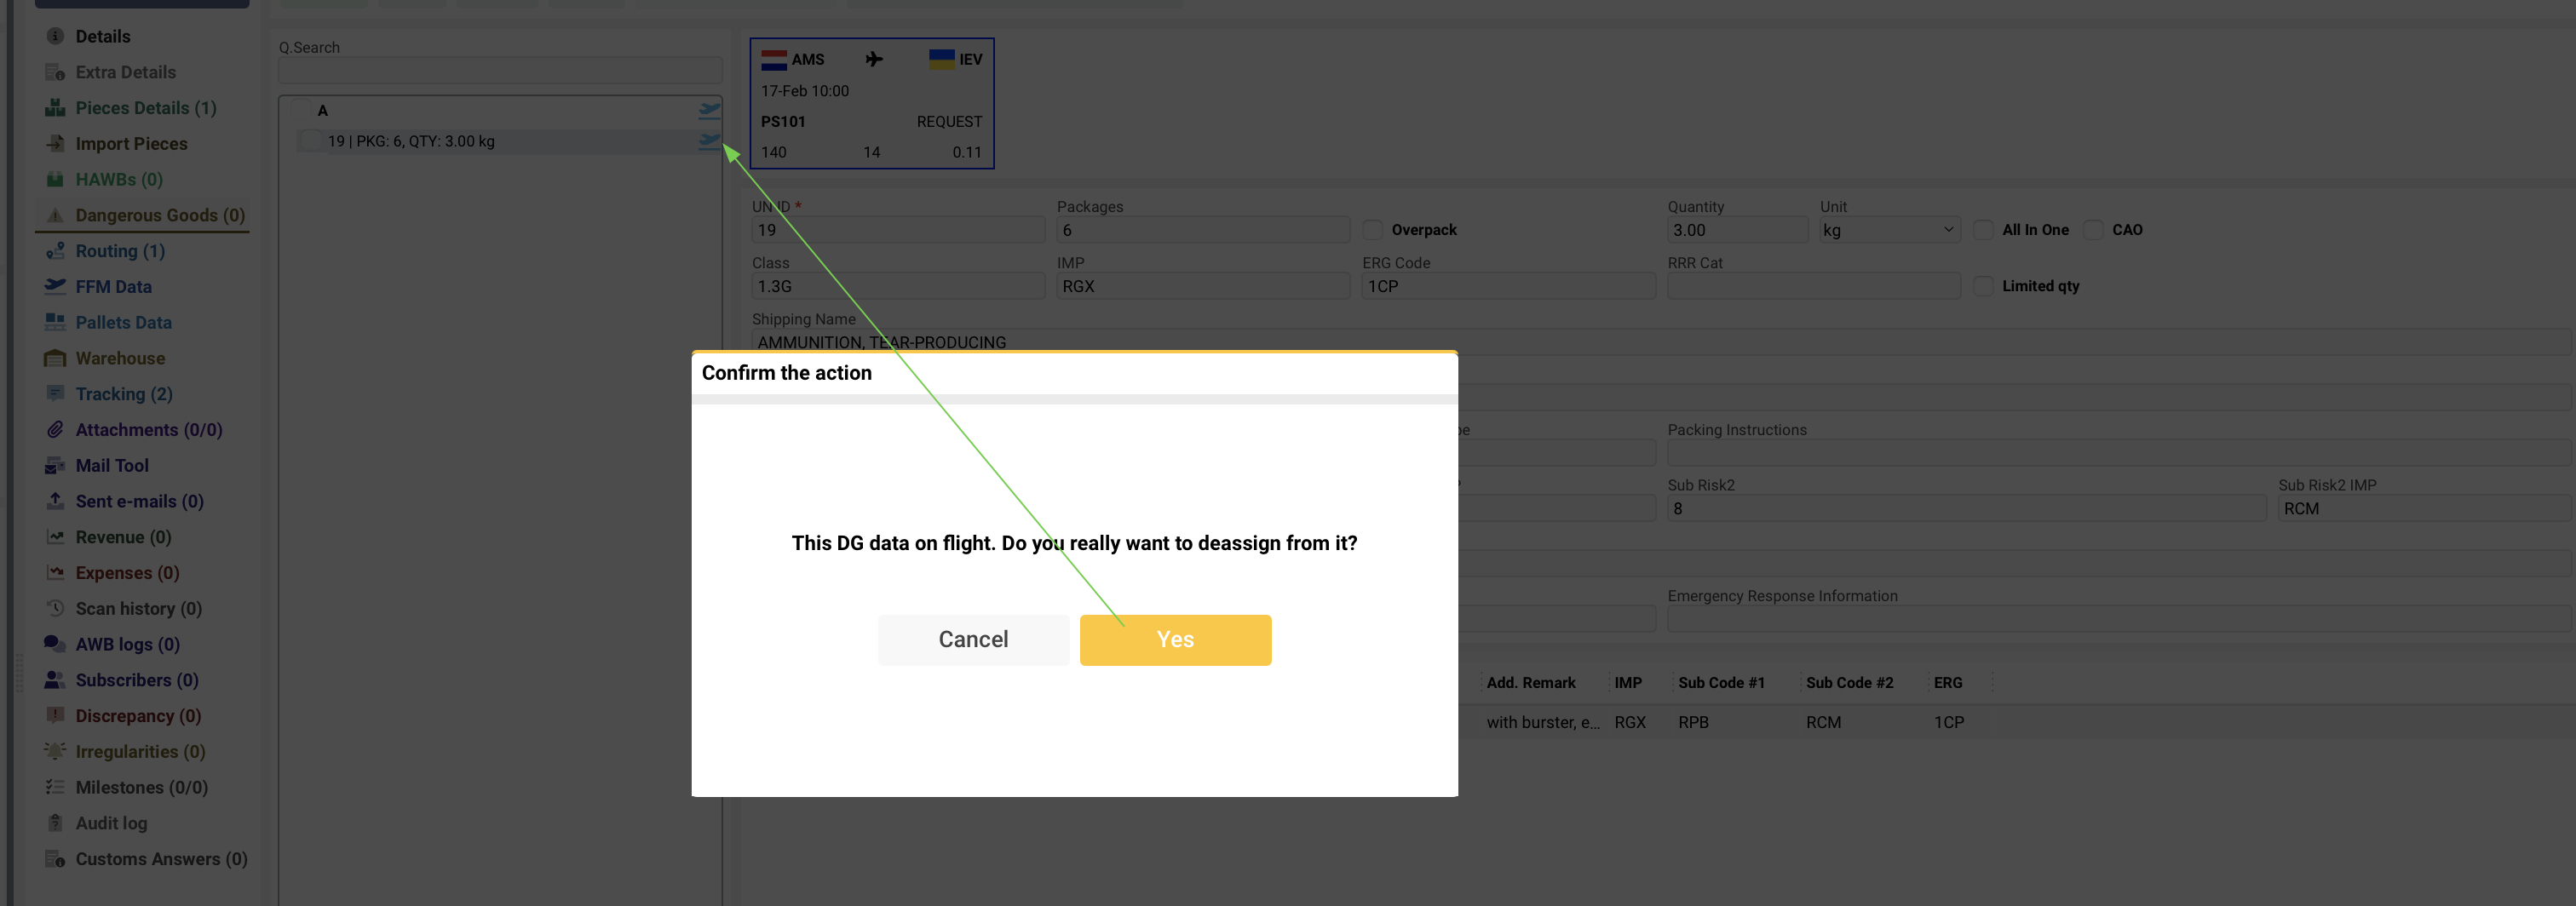Click the Audit log icon
The height and width of the screenshot is (906, 2576).
tap(55, 823)
